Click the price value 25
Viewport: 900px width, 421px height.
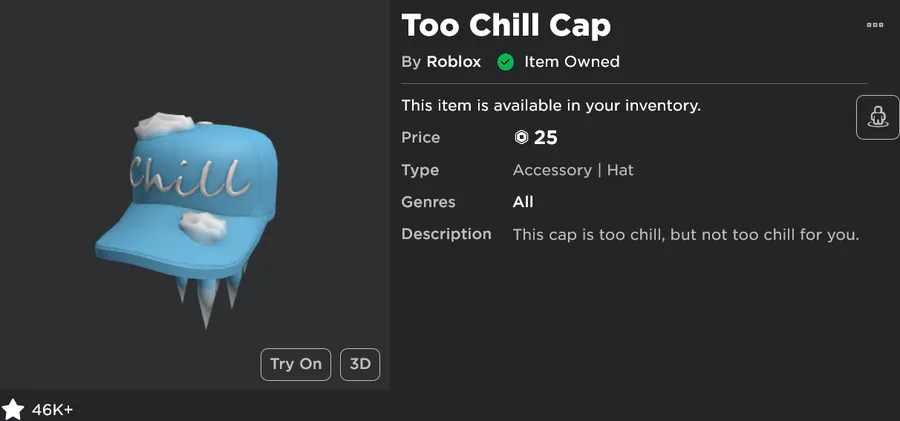click(545, 138)
